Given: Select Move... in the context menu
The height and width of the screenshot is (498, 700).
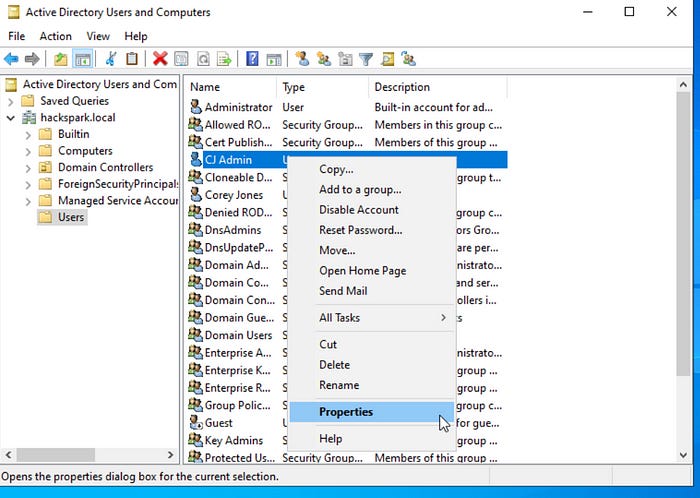Looking at the screenshot, I should coord(371,250).
